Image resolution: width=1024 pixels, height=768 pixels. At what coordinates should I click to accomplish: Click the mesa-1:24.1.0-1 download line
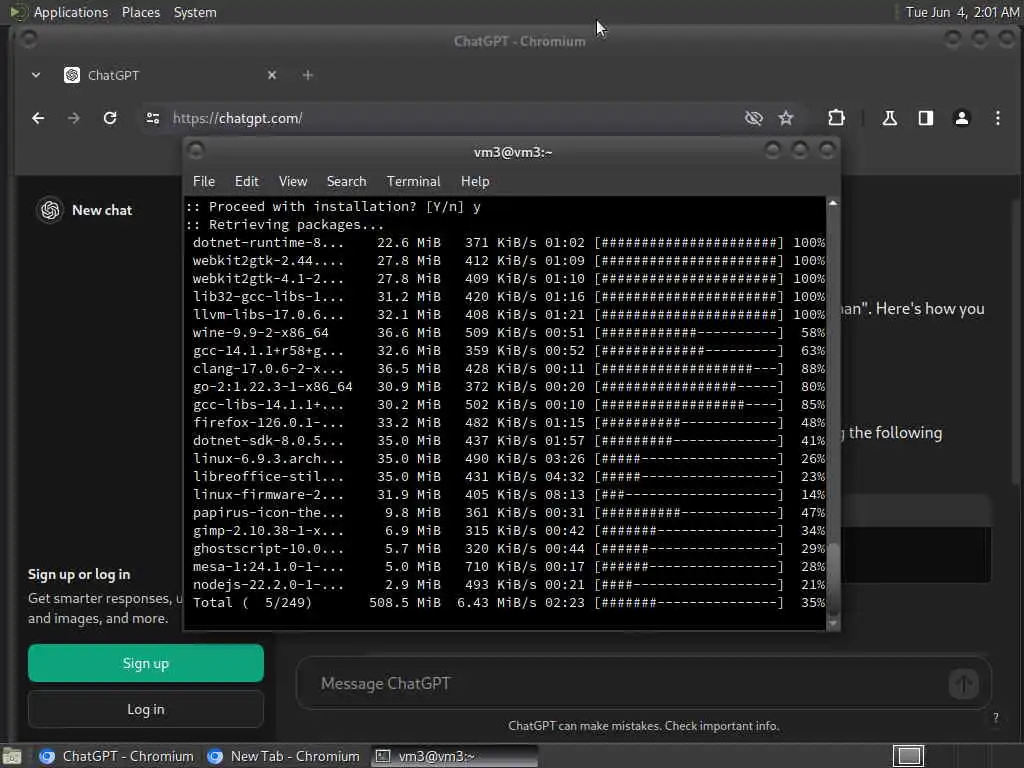[x=508, y=567]
